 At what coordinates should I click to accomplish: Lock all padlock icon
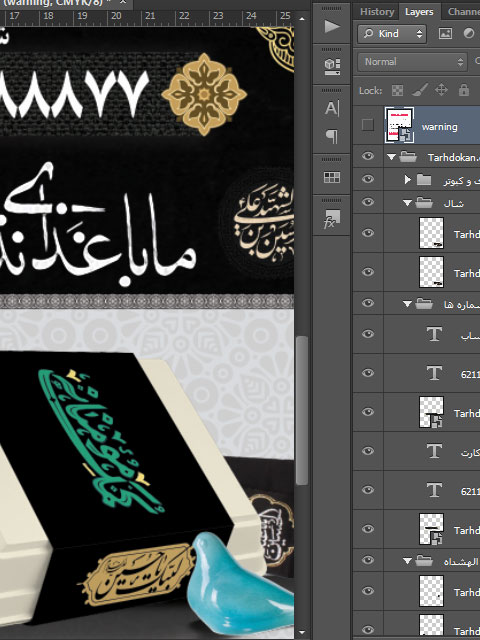point(464,90)
